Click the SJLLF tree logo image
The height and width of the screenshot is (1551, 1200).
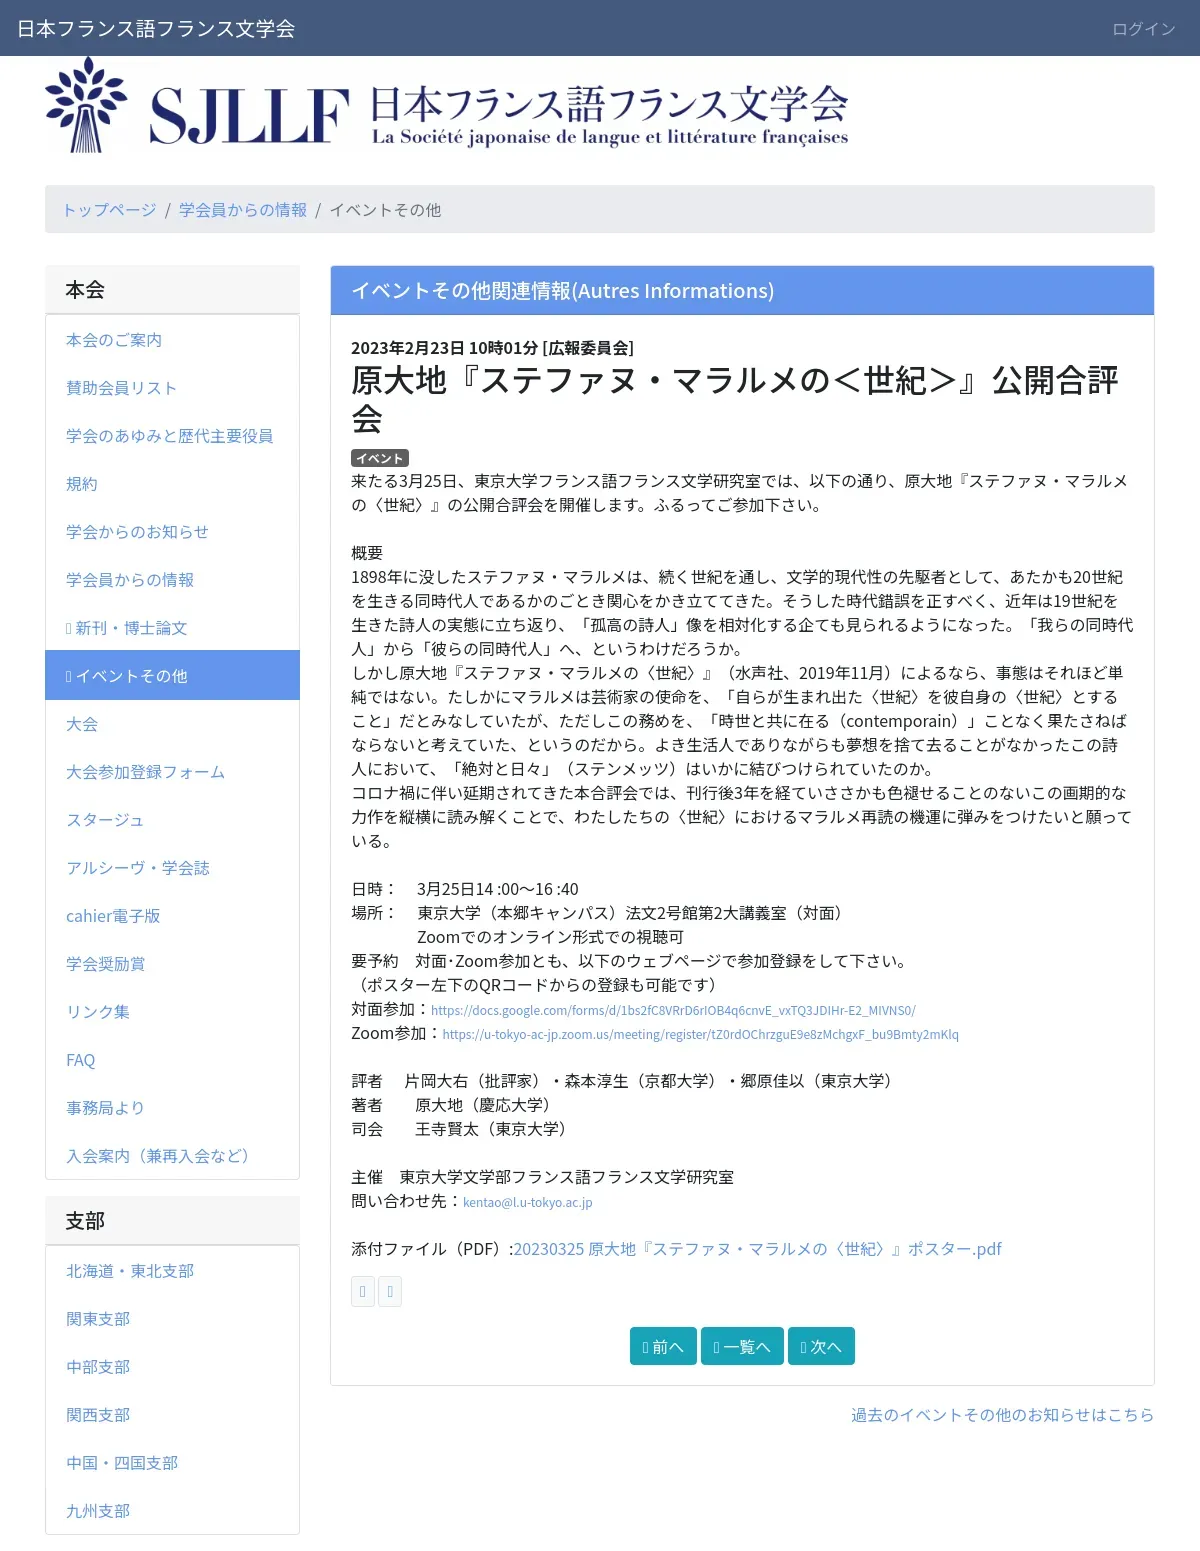pyautogui.click(x=86, y=105)
